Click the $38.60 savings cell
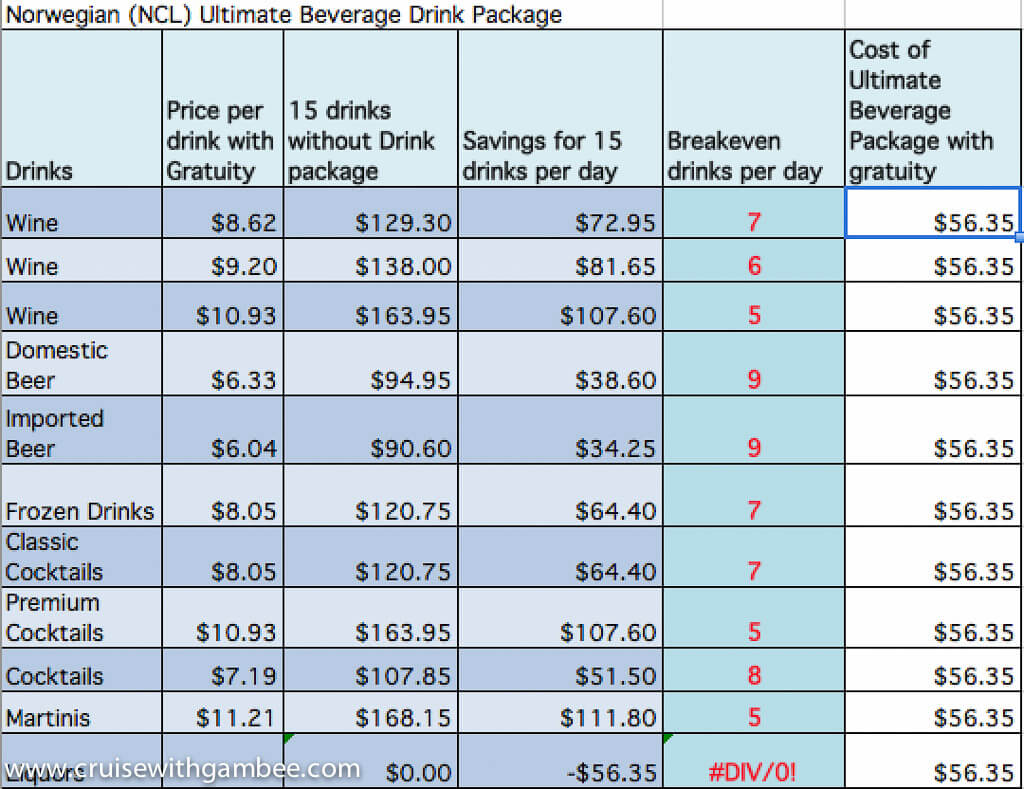Screen dimensions: 1024x789 [560, 363]
